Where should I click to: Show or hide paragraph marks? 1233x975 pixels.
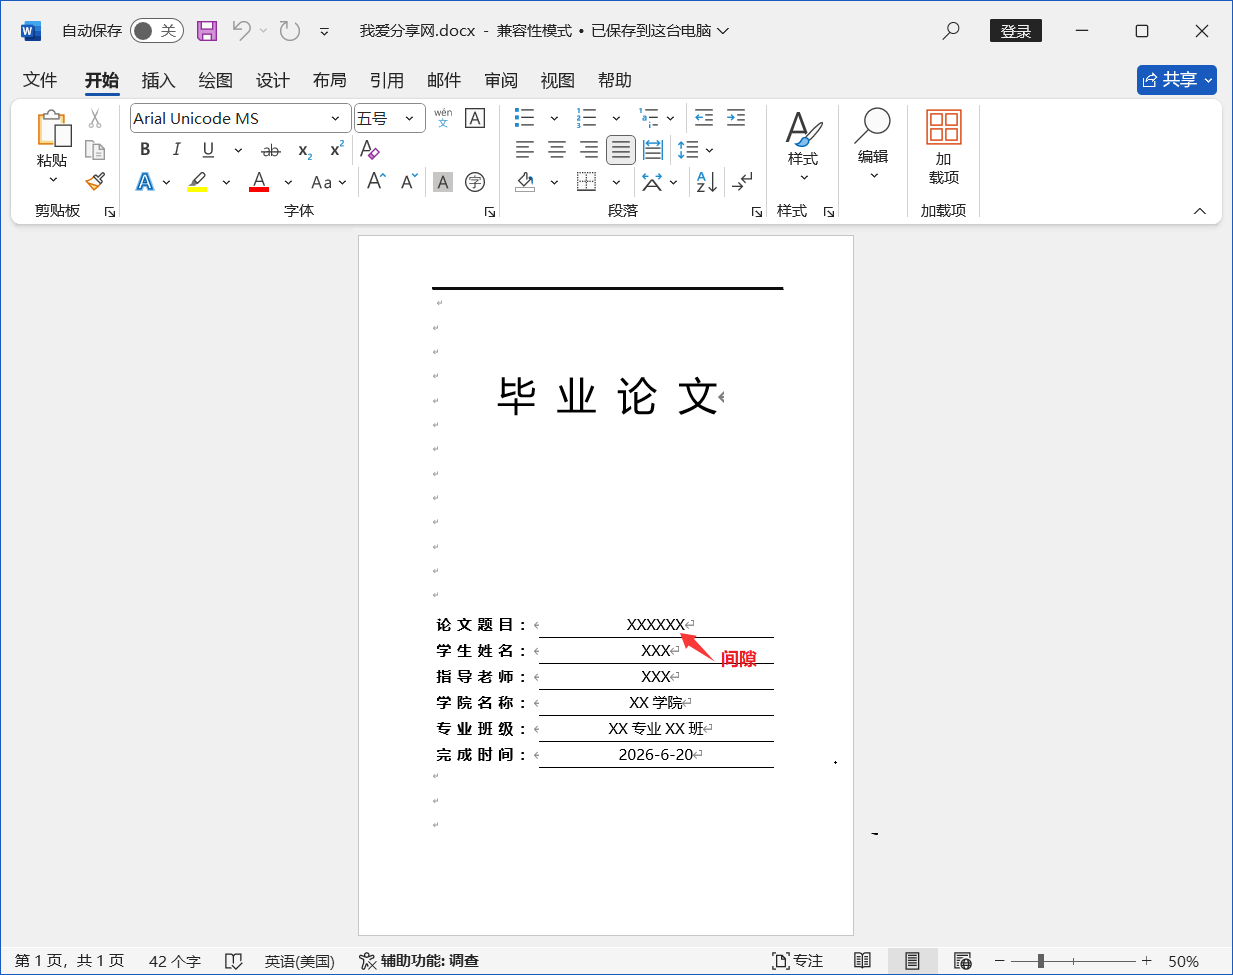pyautogui.click(x=742, y=181)
